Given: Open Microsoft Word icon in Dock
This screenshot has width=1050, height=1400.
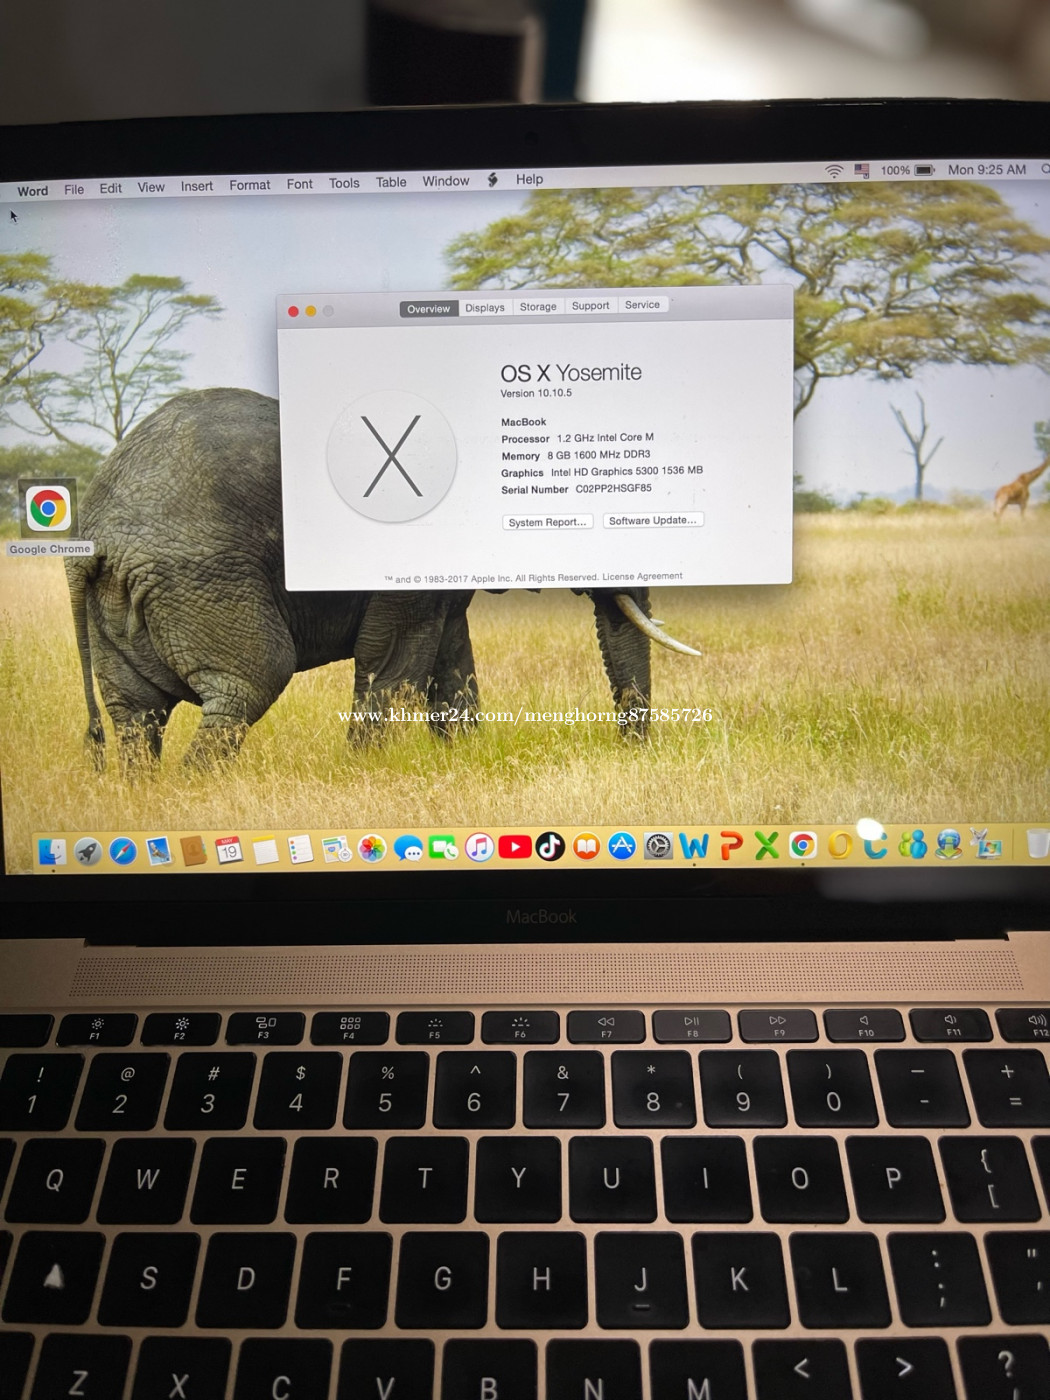Looking at the screenshot, I should (x=694, y=846).
